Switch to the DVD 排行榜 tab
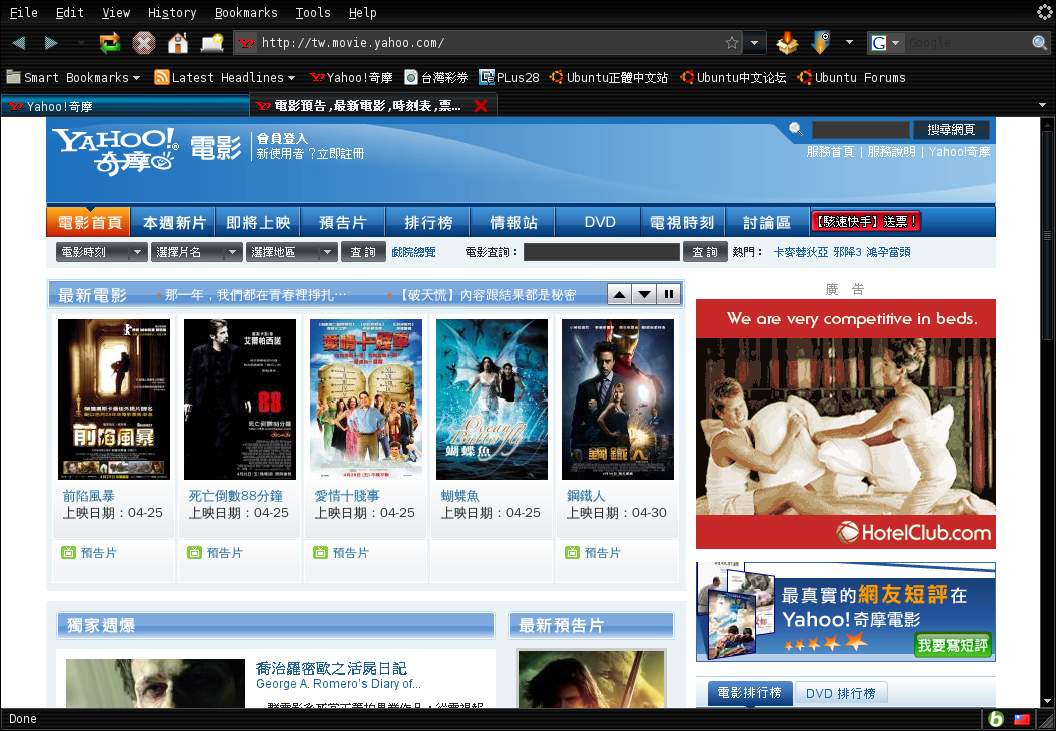The height and width of the screenshot is (731, 1056). pyautogui.click(x=840, y=693)
